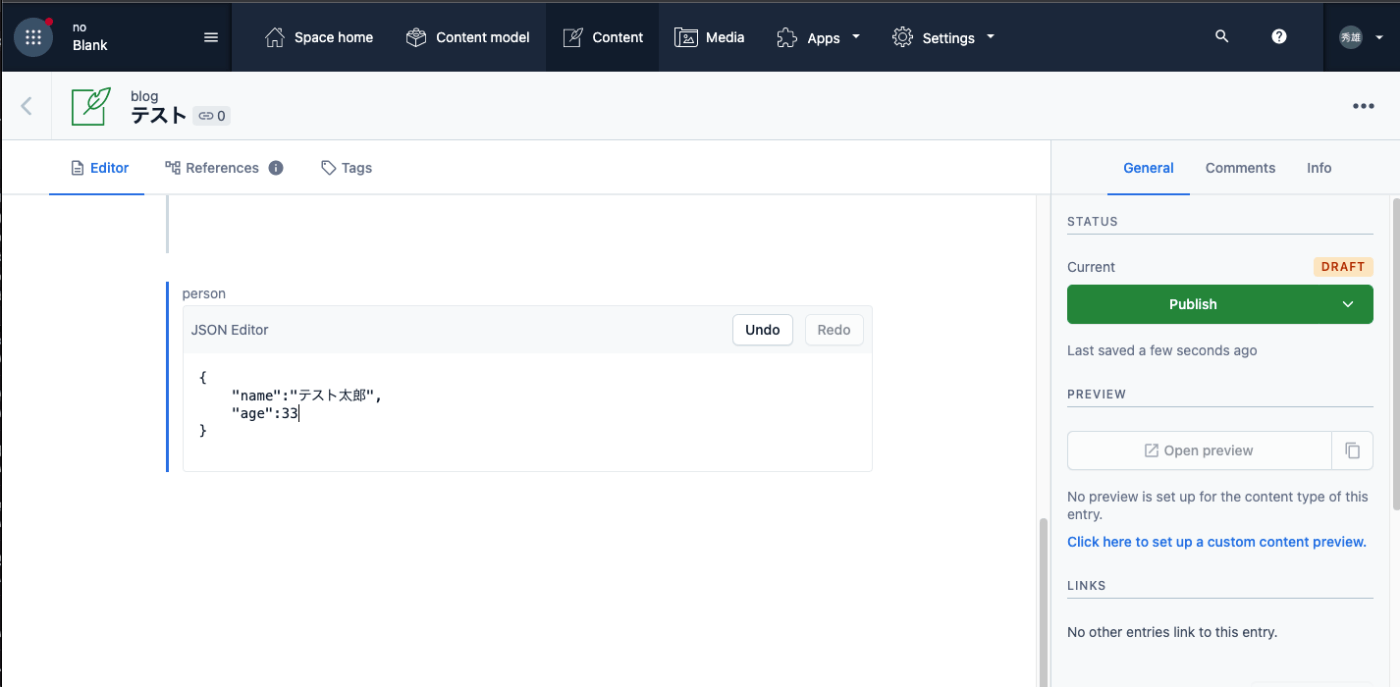Expand the Publish button dropdown arrow
The width and height of the screenshot is (1400, 687).
(1348, 304)
